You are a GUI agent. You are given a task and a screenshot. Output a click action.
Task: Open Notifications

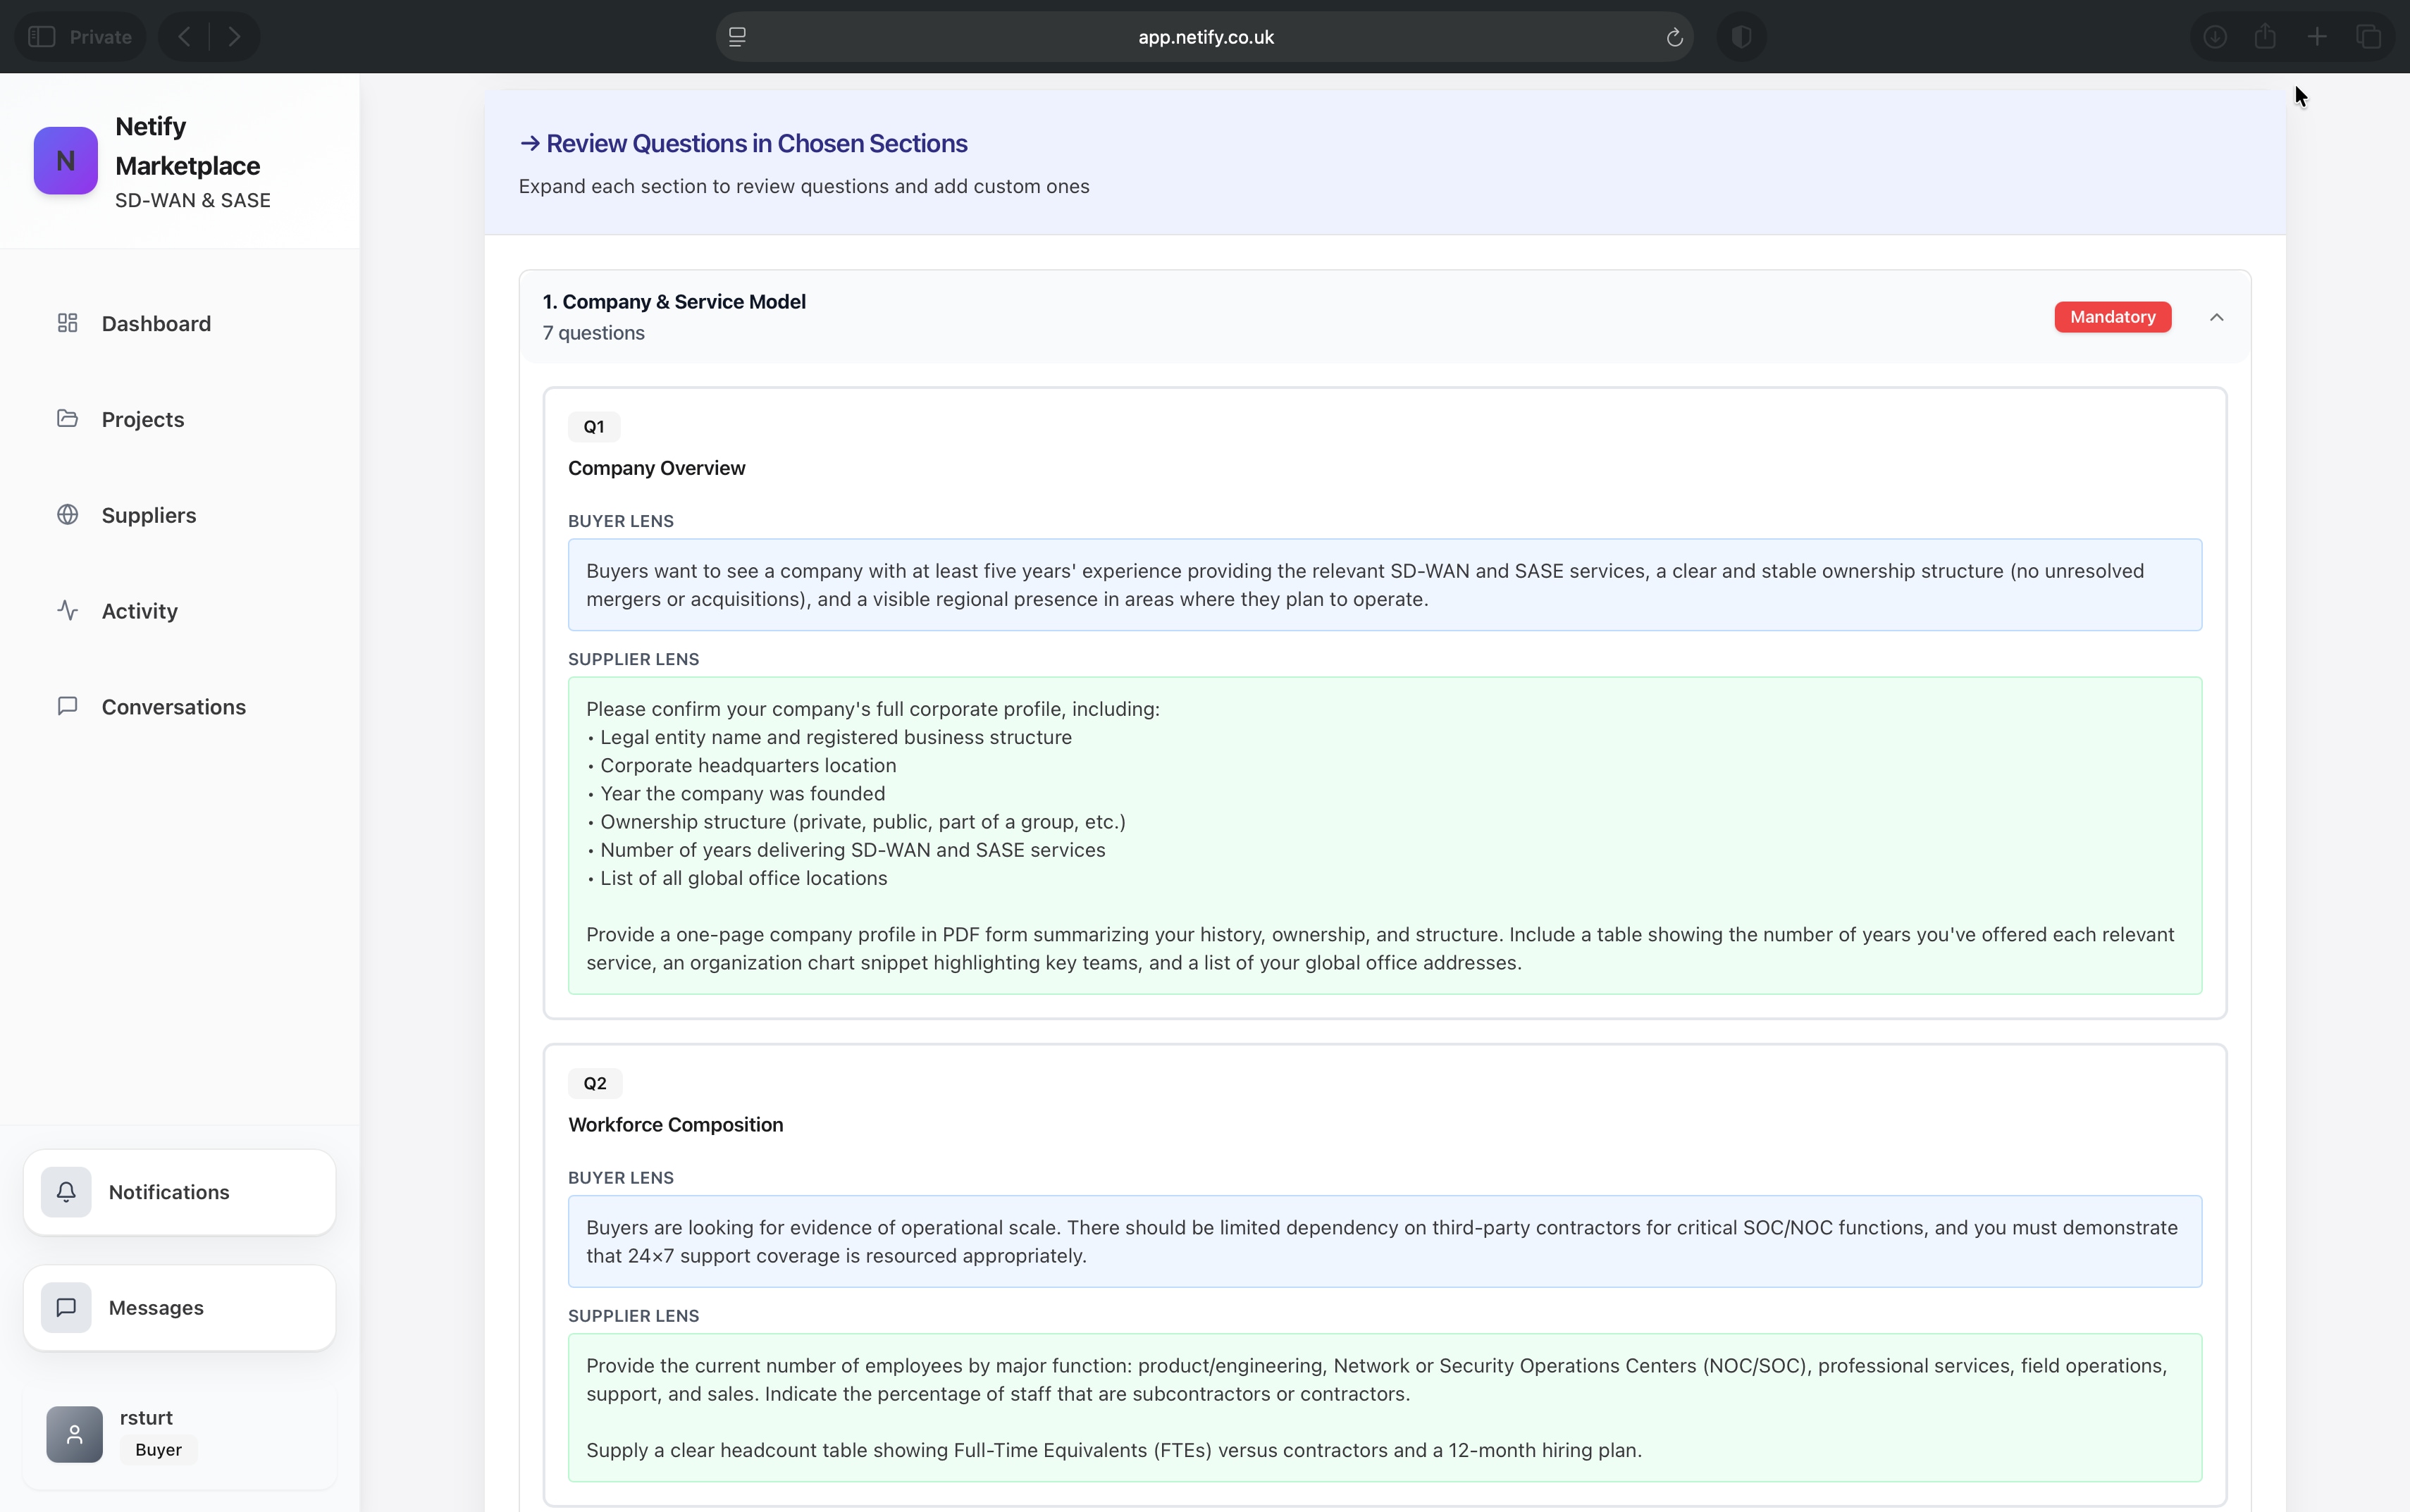168,1192
